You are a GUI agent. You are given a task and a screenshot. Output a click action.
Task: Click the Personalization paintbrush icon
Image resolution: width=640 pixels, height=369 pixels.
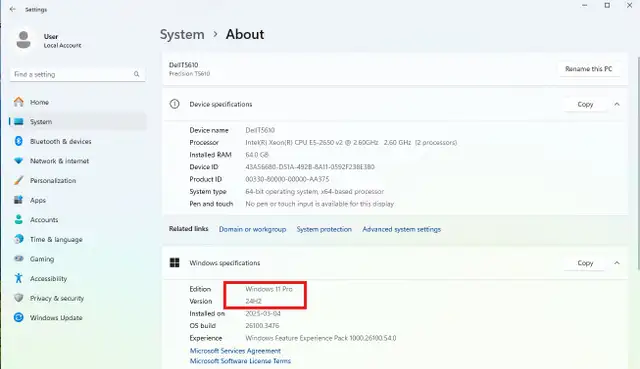pyautogui.click(x=18, y=180)
